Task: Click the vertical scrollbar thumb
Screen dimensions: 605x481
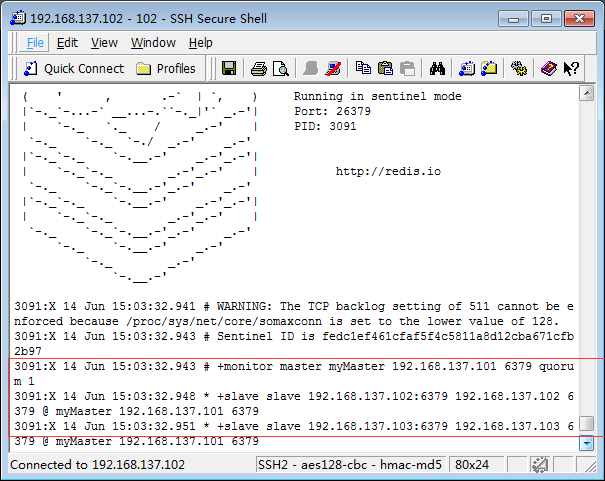Action: [586, 423]
